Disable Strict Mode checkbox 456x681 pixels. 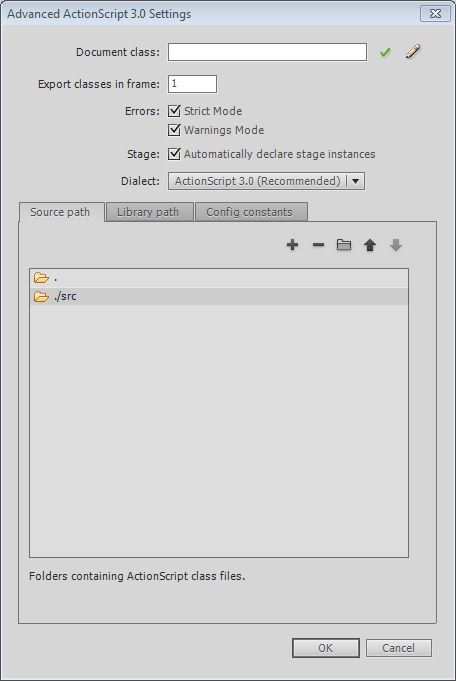174,111
